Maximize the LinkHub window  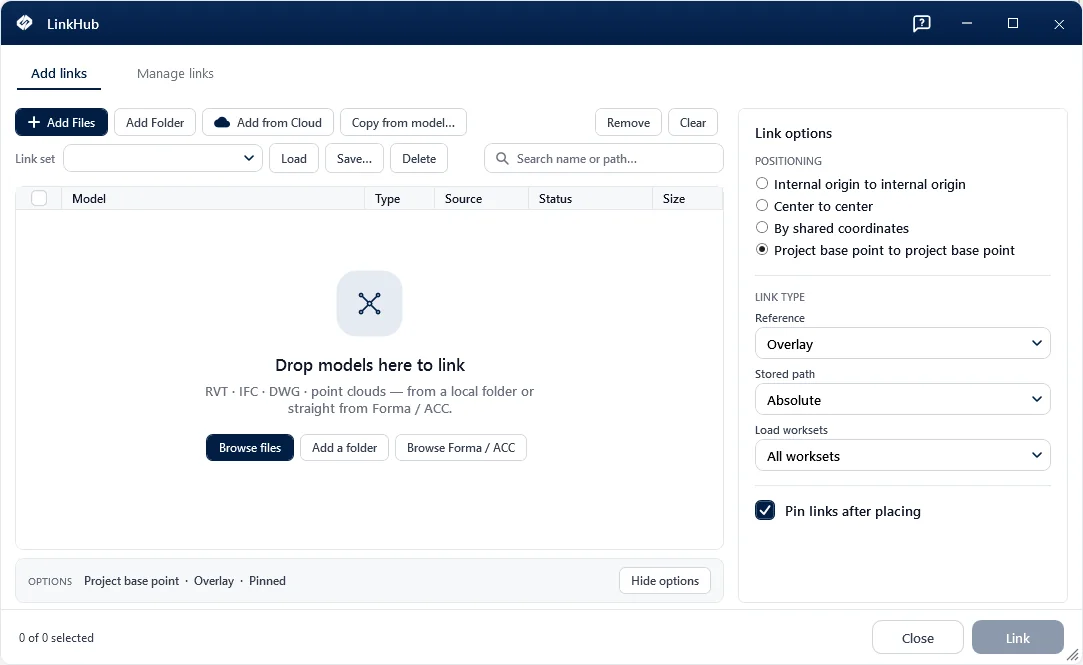point(1013,23)
